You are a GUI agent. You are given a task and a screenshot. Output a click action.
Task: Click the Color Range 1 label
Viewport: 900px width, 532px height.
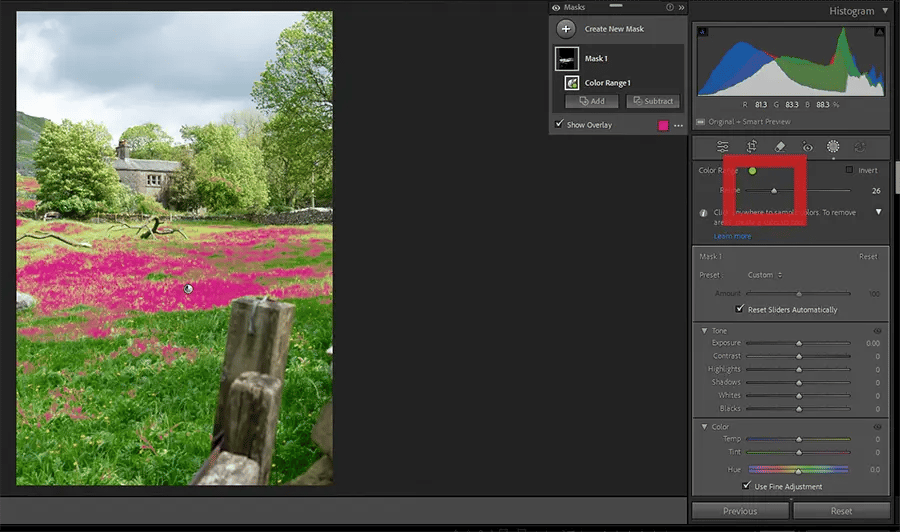[x=607, y=83]
